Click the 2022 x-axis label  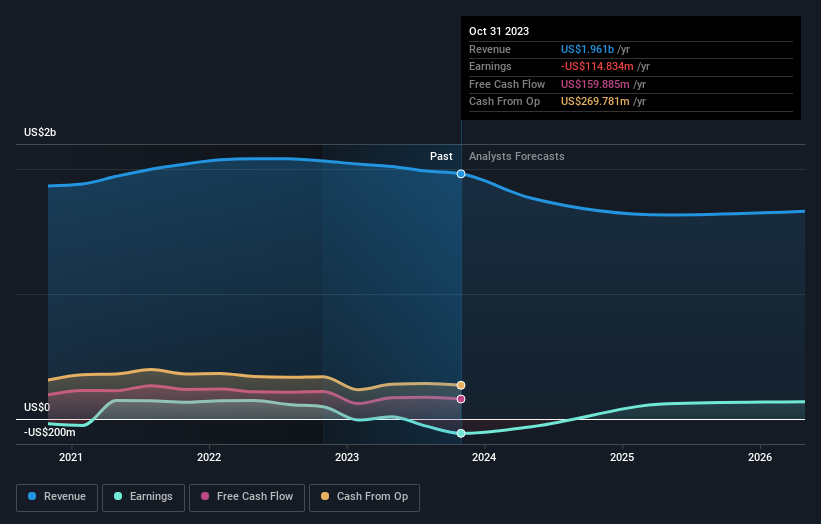[209, 457]
